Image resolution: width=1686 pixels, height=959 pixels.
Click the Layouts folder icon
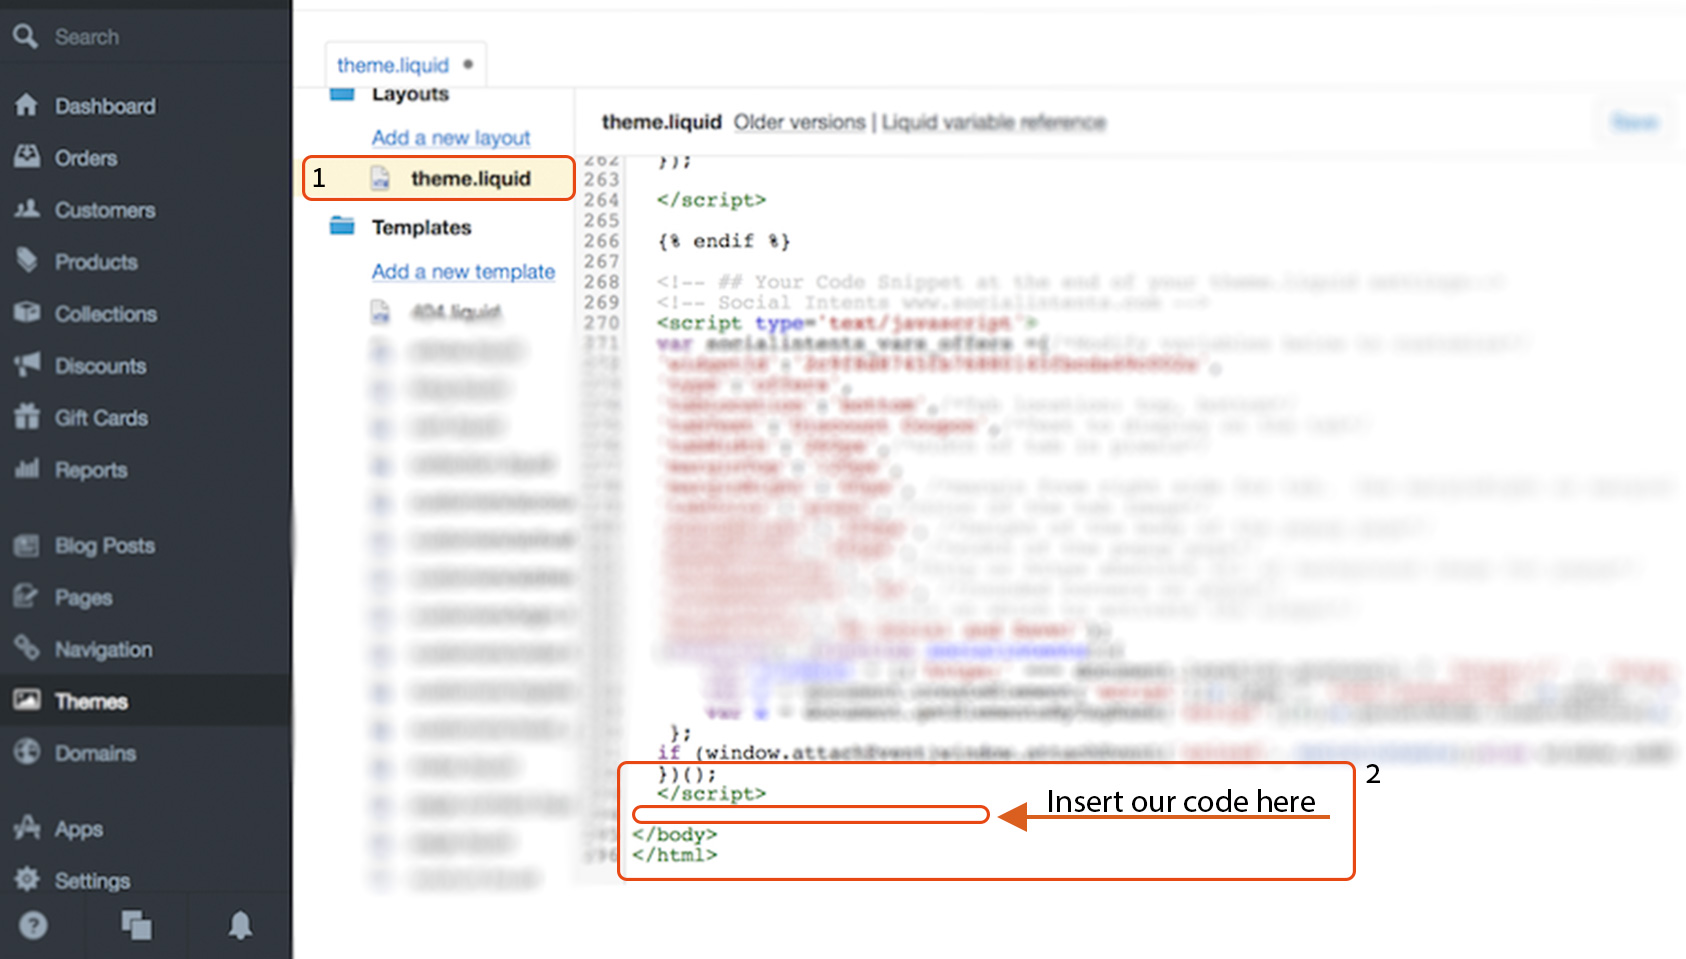click(342, 94)
